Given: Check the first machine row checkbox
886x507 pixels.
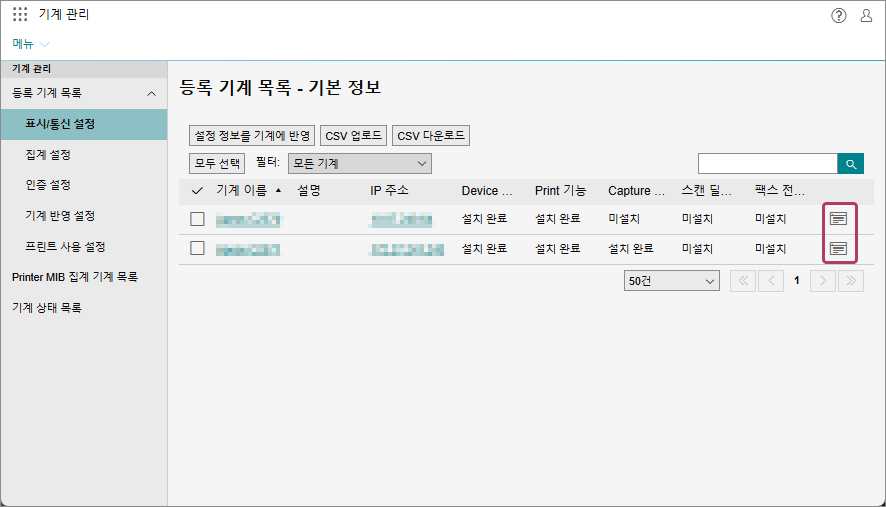Looking at the screenshot, I should (x=198, y=219).
